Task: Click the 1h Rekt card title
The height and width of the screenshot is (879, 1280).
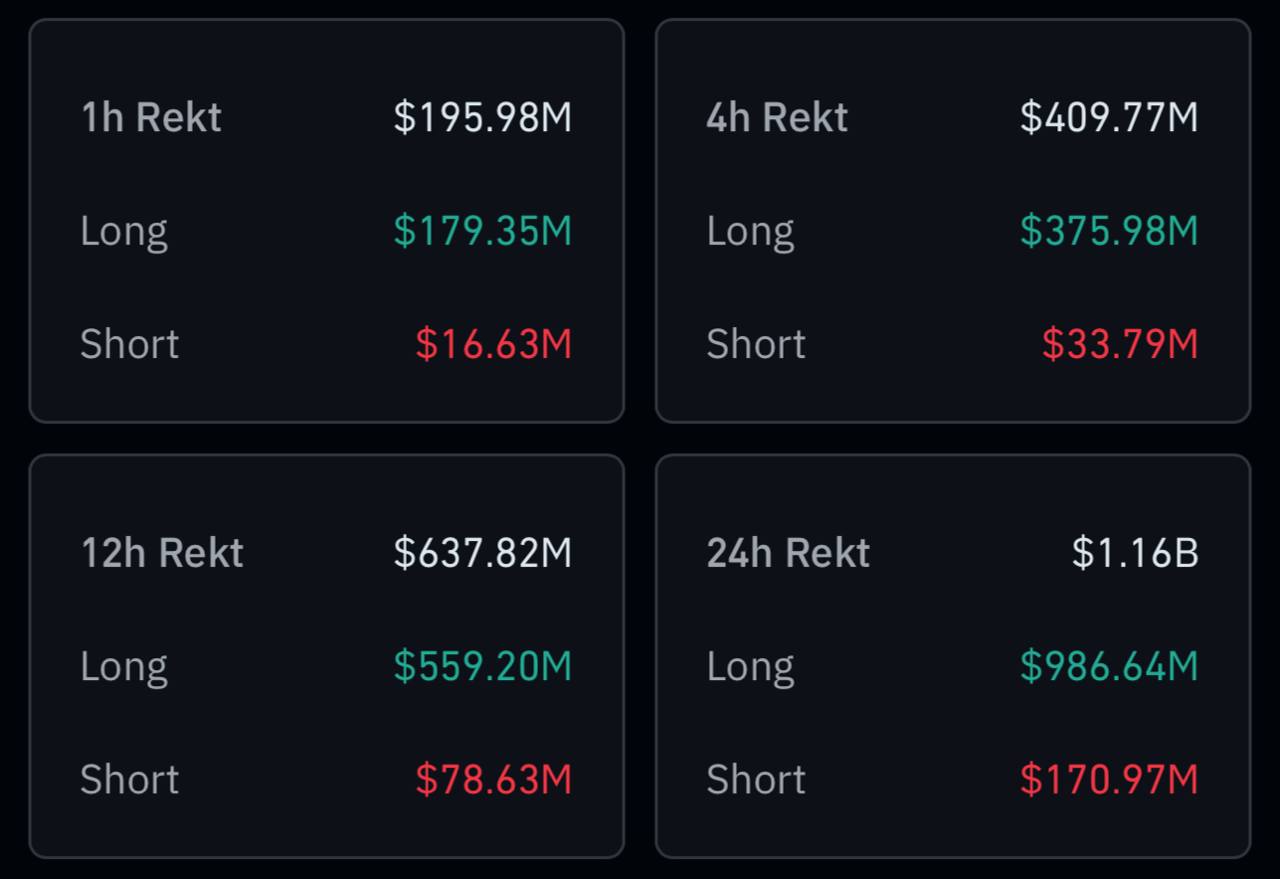Action: 151,118
